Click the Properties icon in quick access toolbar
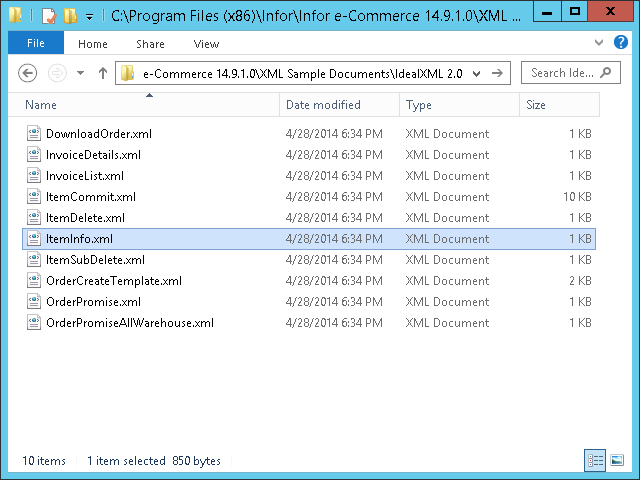 click(x=47, y=15)
